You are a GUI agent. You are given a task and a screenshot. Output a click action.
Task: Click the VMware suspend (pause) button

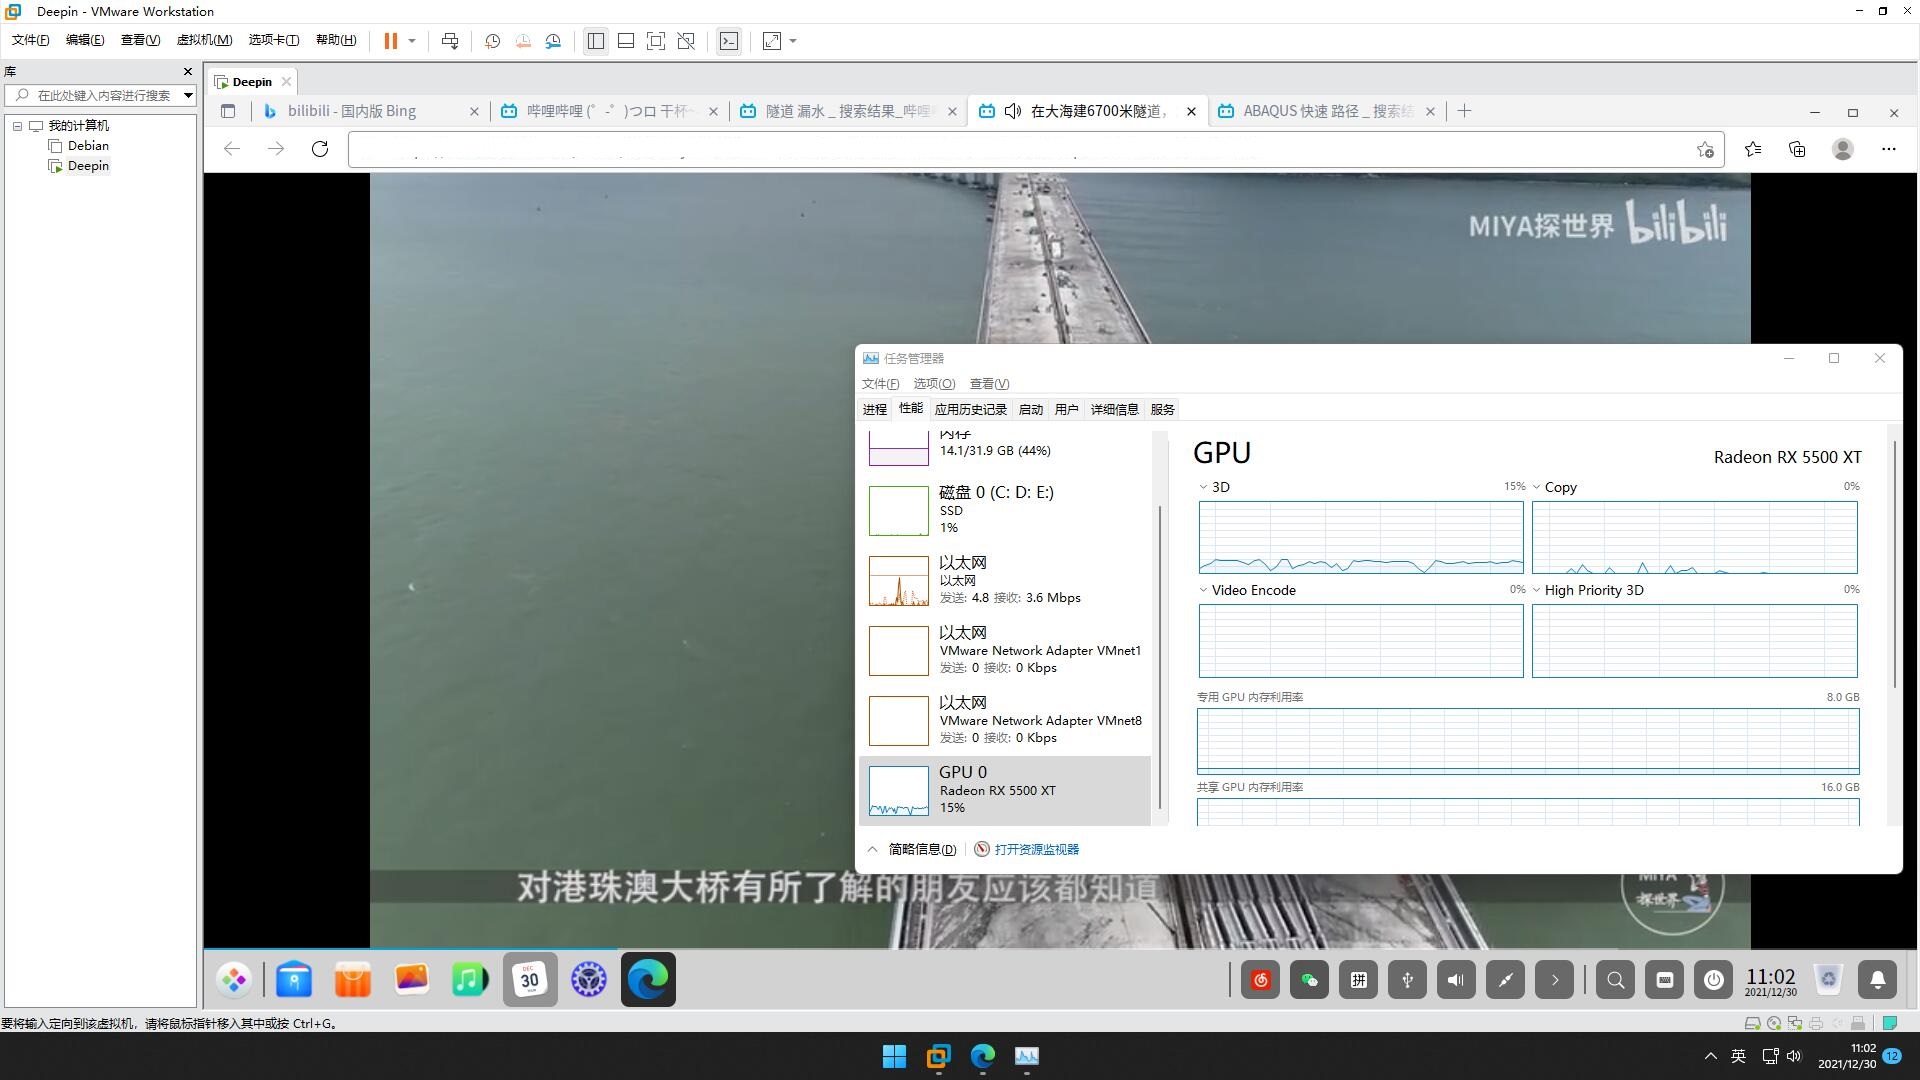tap(390, 41)
